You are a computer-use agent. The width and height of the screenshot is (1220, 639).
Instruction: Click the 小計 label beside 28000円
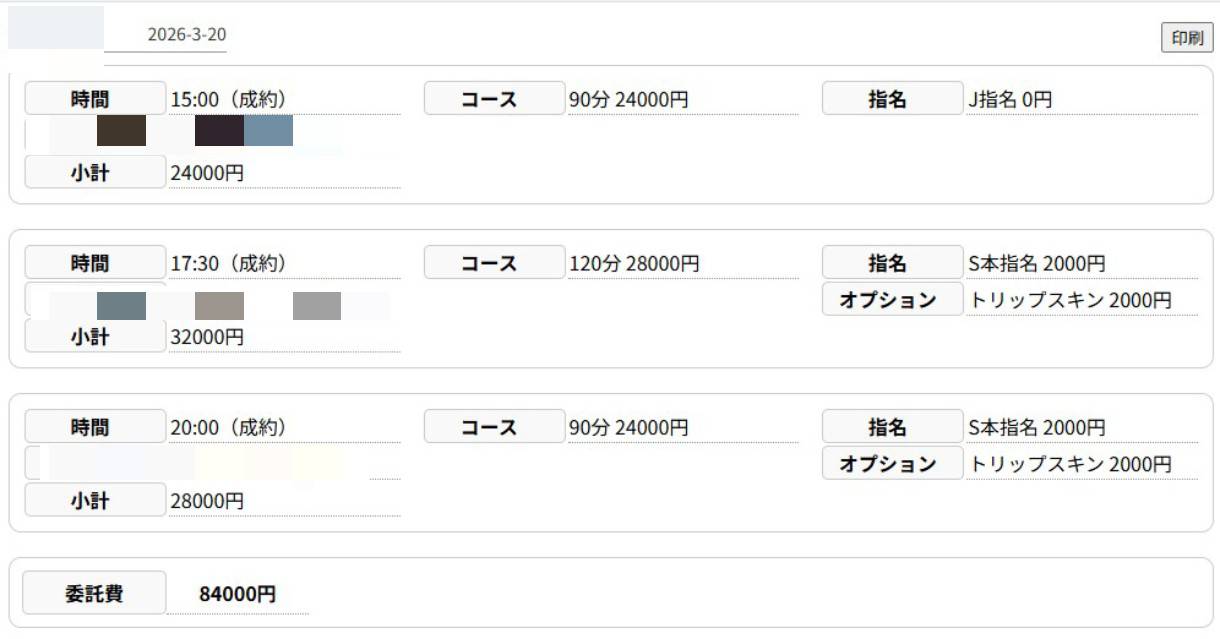(x=95, y=501)
